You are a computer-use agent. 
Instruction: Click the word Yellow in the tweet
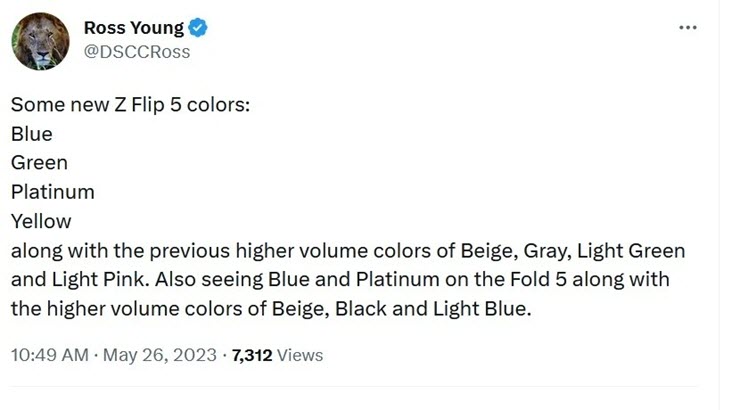pos(41,220)
